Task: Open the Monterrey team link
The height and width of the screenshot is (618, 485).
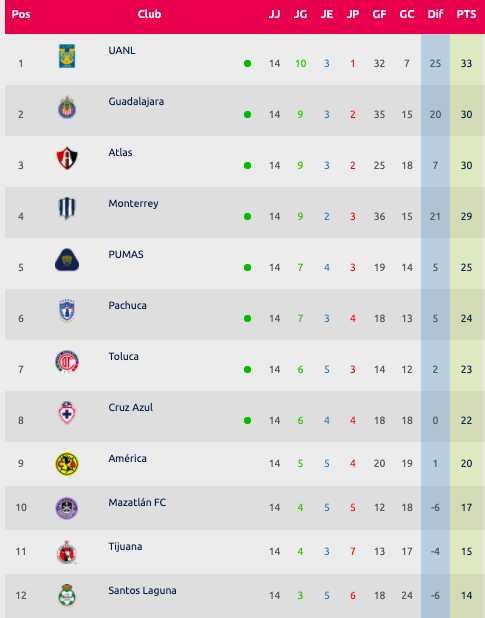Action: pyautogui.click(x=133, y=203)
